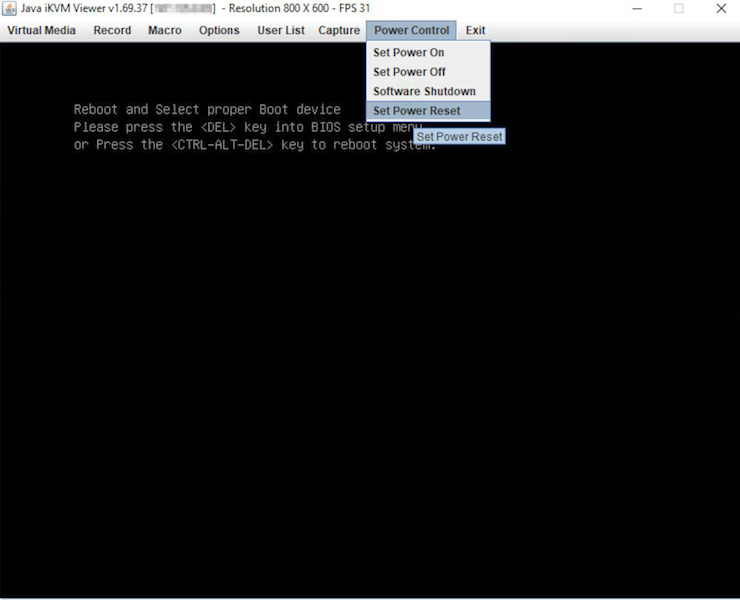Close the iKVM Viewer window
Image resolution: width=740 pixels, height=600 pixels.
pos(721,8)
